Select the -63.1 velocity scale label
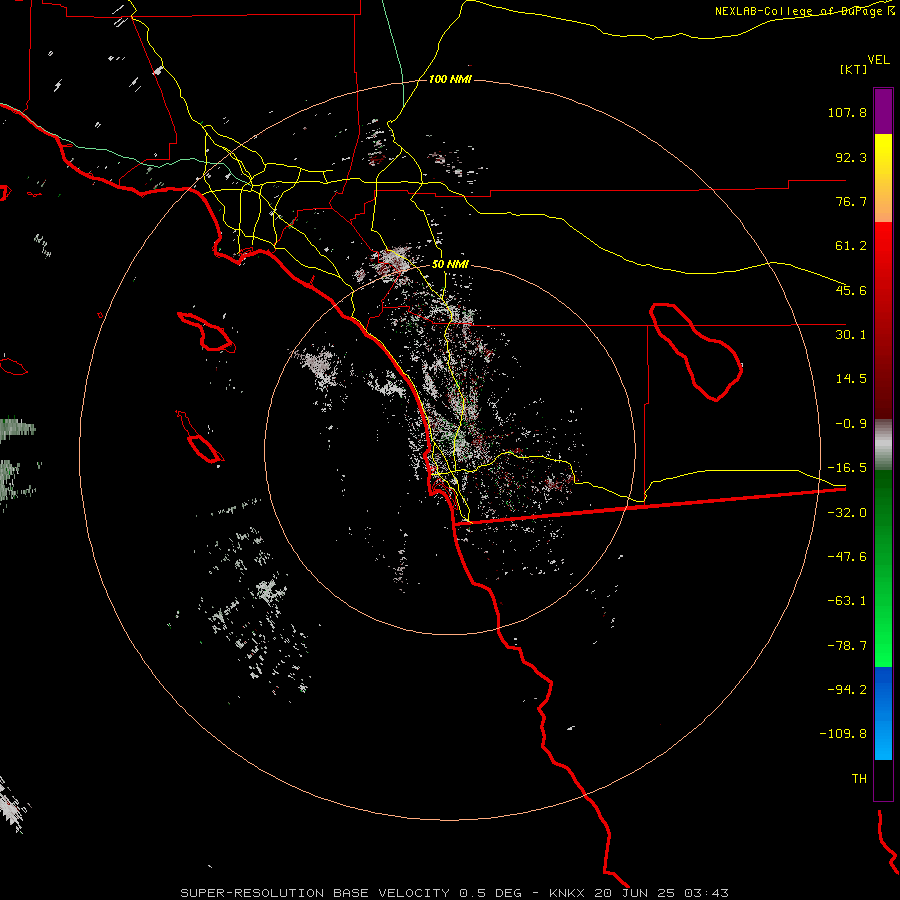 tap(847, 601)
